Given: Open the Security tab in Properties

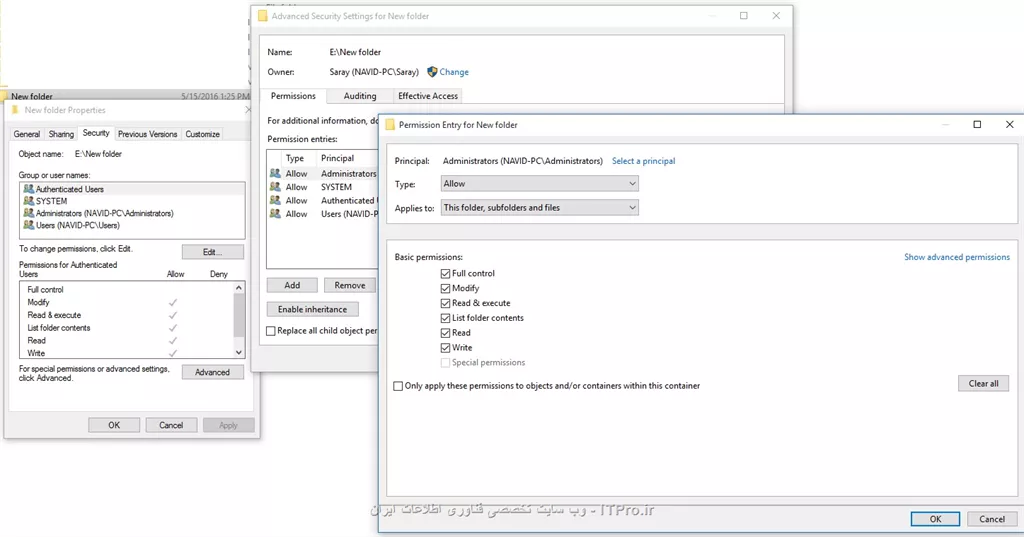Looking at the screenshot, I should [x=96, y=133].
